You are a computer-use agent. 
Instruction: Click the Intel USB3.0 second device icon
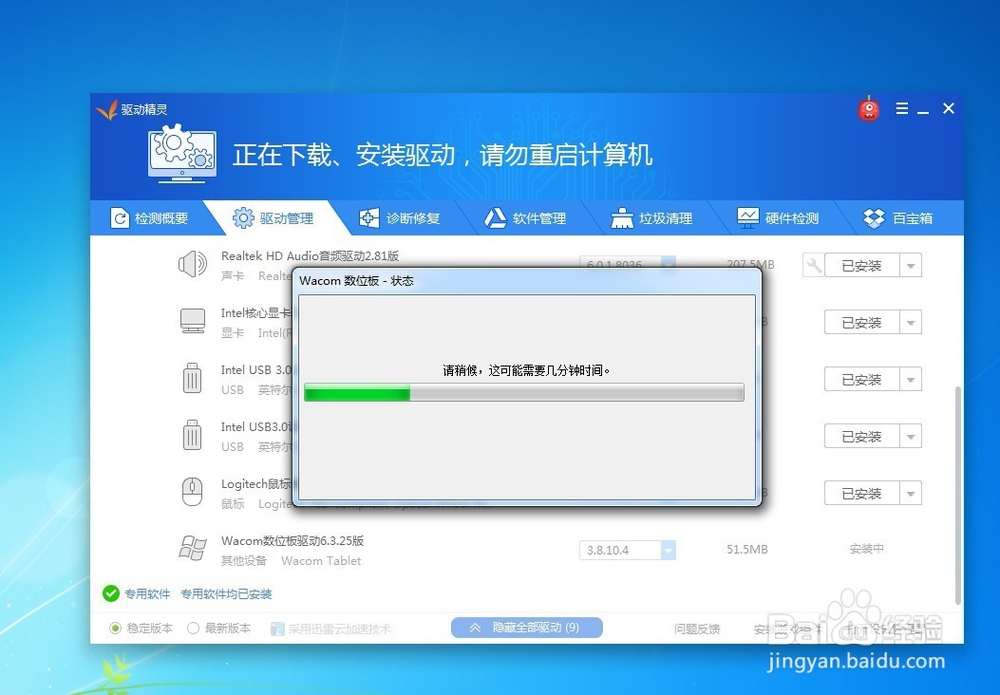(x=192, y=435)
